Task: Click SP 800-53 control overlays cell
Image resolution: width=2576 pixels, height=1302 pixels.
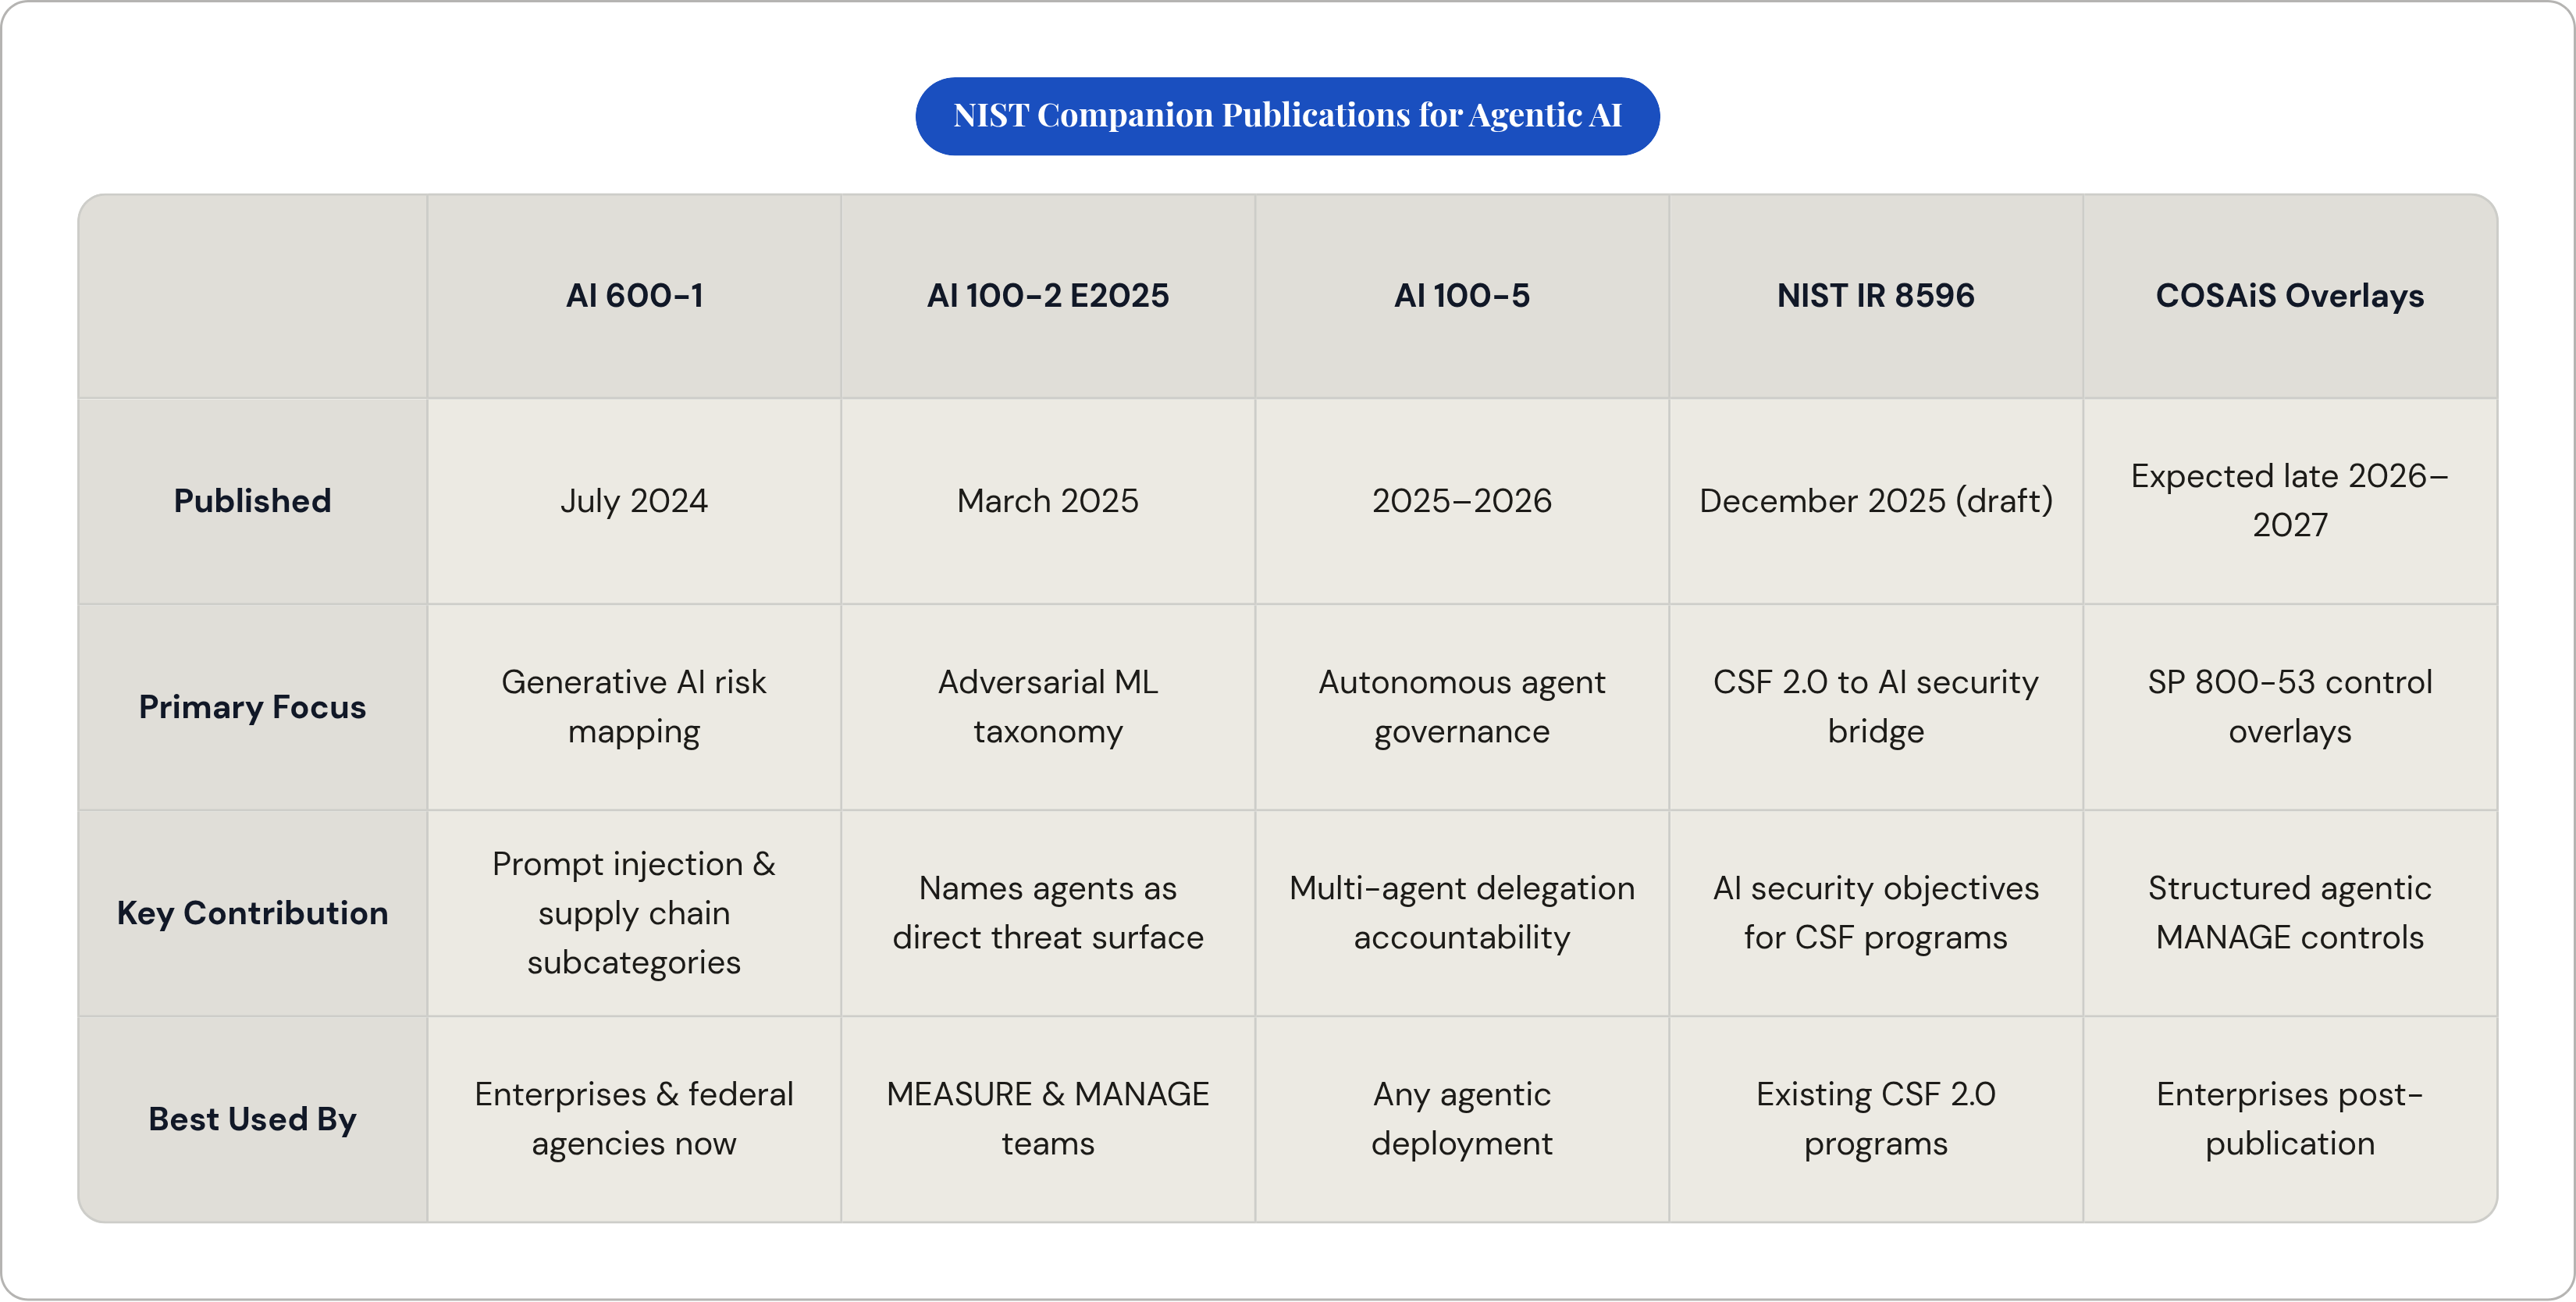Action: (x=2290, y=707)
